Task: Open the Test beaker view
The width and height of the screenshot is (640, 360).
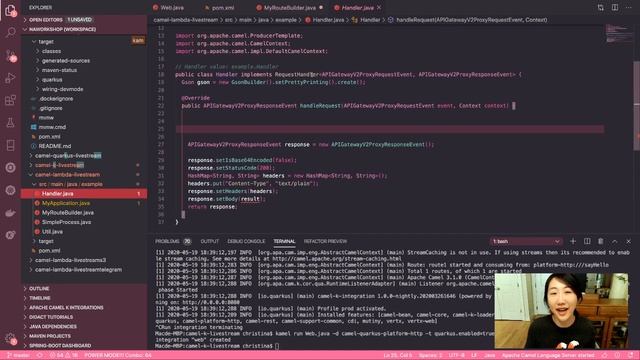Action: click(11, 122)
